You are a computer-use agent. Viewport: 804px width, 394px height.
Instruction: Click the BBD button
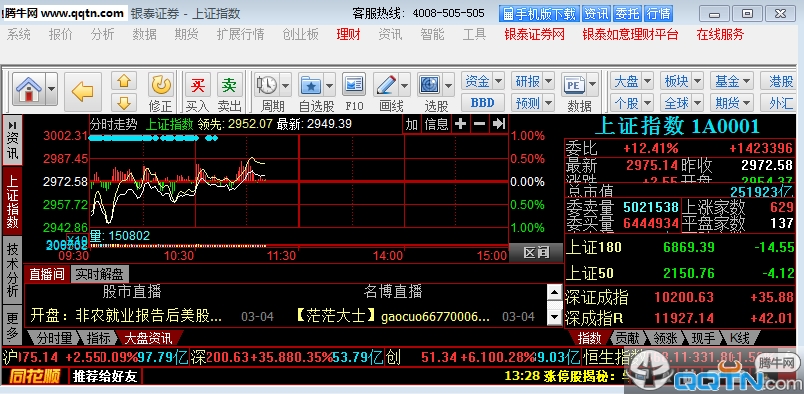coord(483,103)
